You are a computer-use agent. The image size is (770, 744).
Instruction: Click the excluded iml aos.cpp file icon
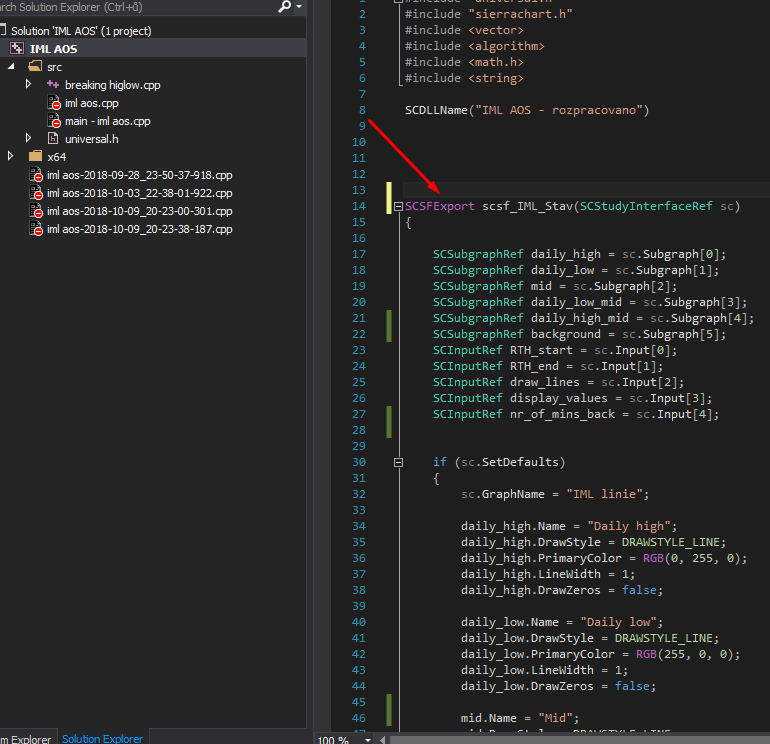(x=54, y=102)
